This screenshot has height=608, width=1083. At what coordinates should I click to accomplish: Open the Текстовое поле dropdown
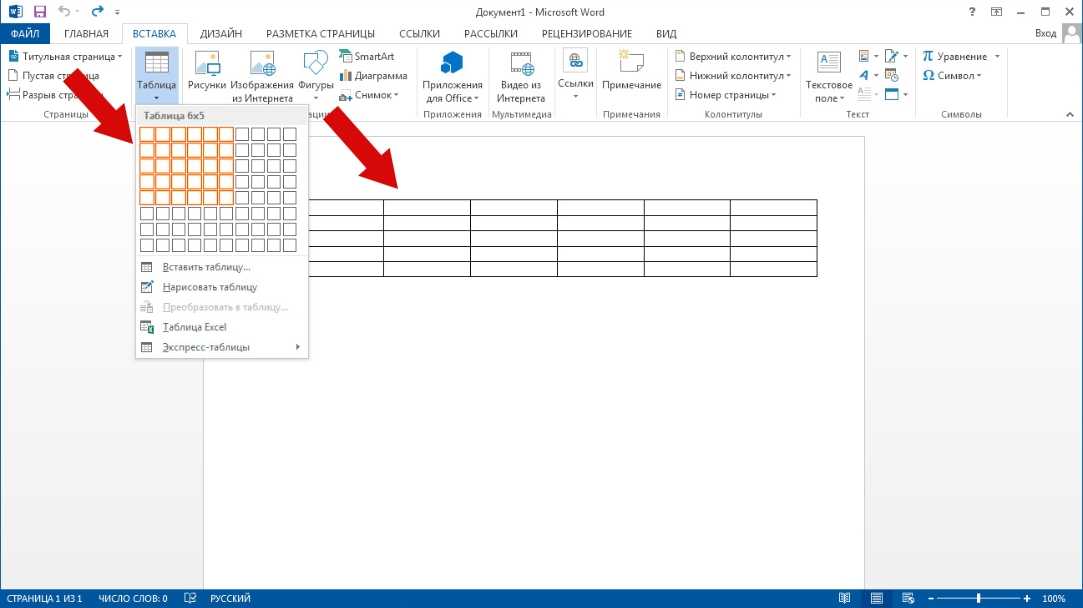[842, 99]
